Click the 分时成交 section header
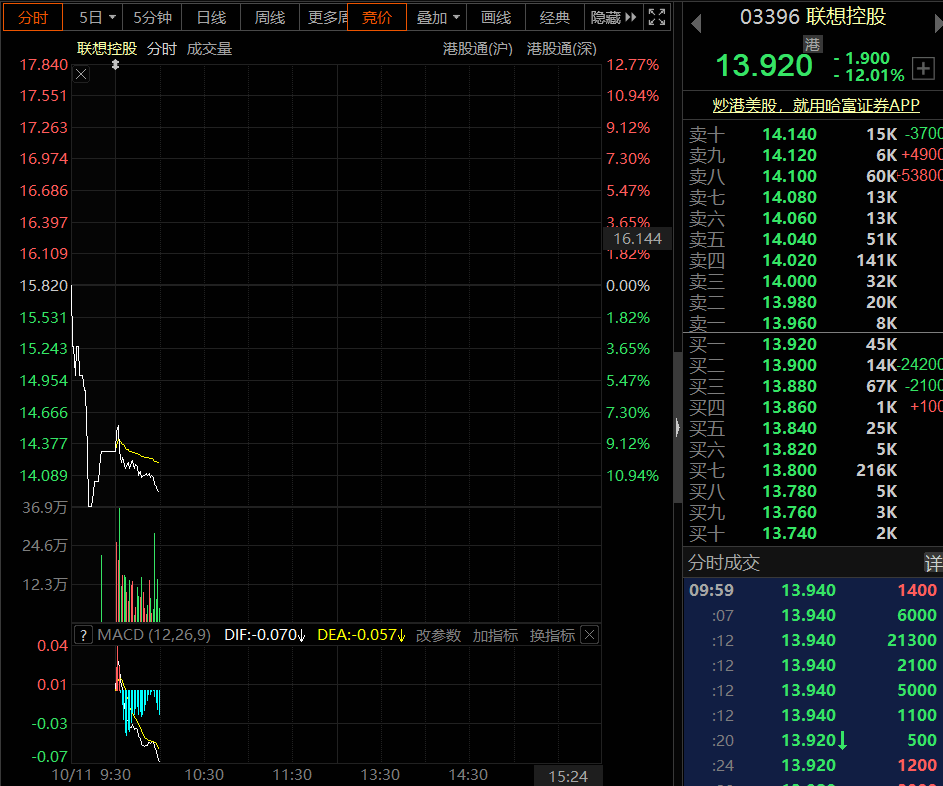 coord(724,563)
